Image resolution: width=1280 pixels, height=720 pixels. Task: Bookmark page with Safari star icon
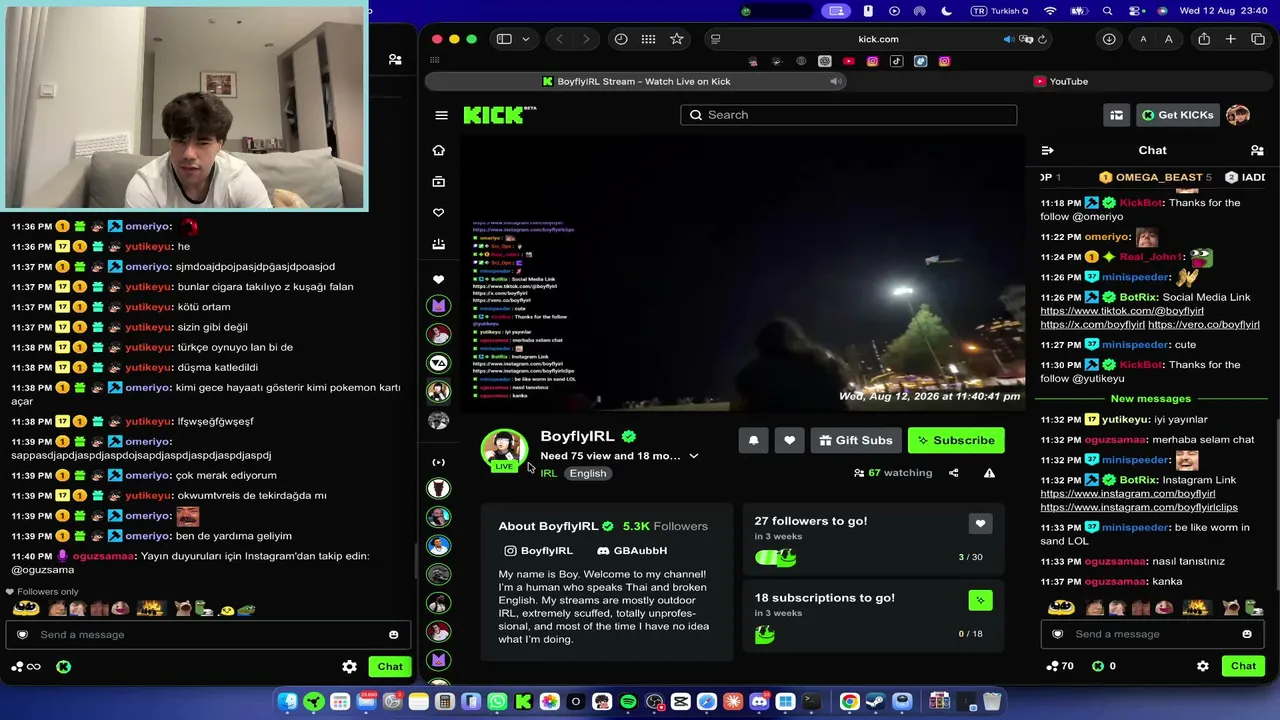click(x=677, y=39)
